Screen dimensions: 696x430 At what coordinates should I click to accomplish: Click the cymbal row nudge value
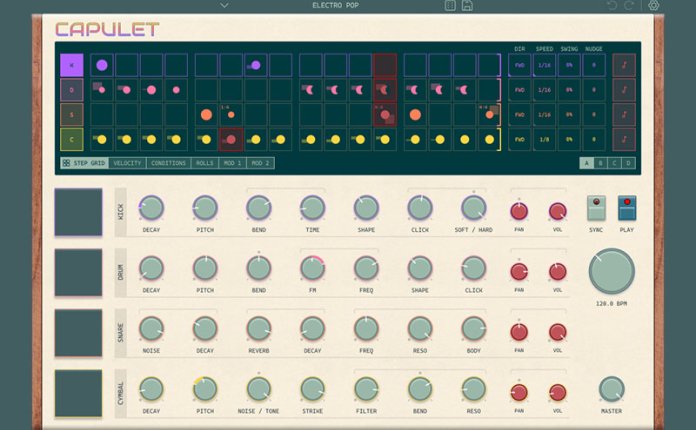point(594,140)
